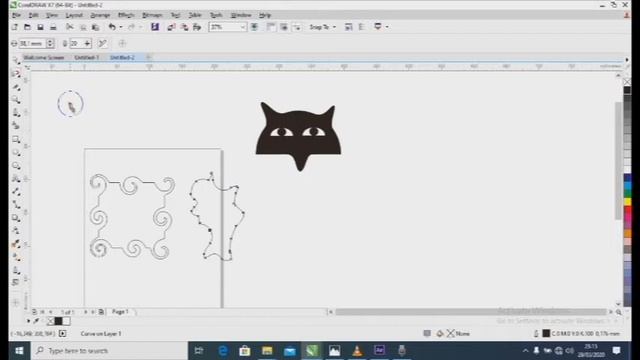
Task: Select the Color Eyedropper tool
Action: pyautogui.click(x=16, y=244)
